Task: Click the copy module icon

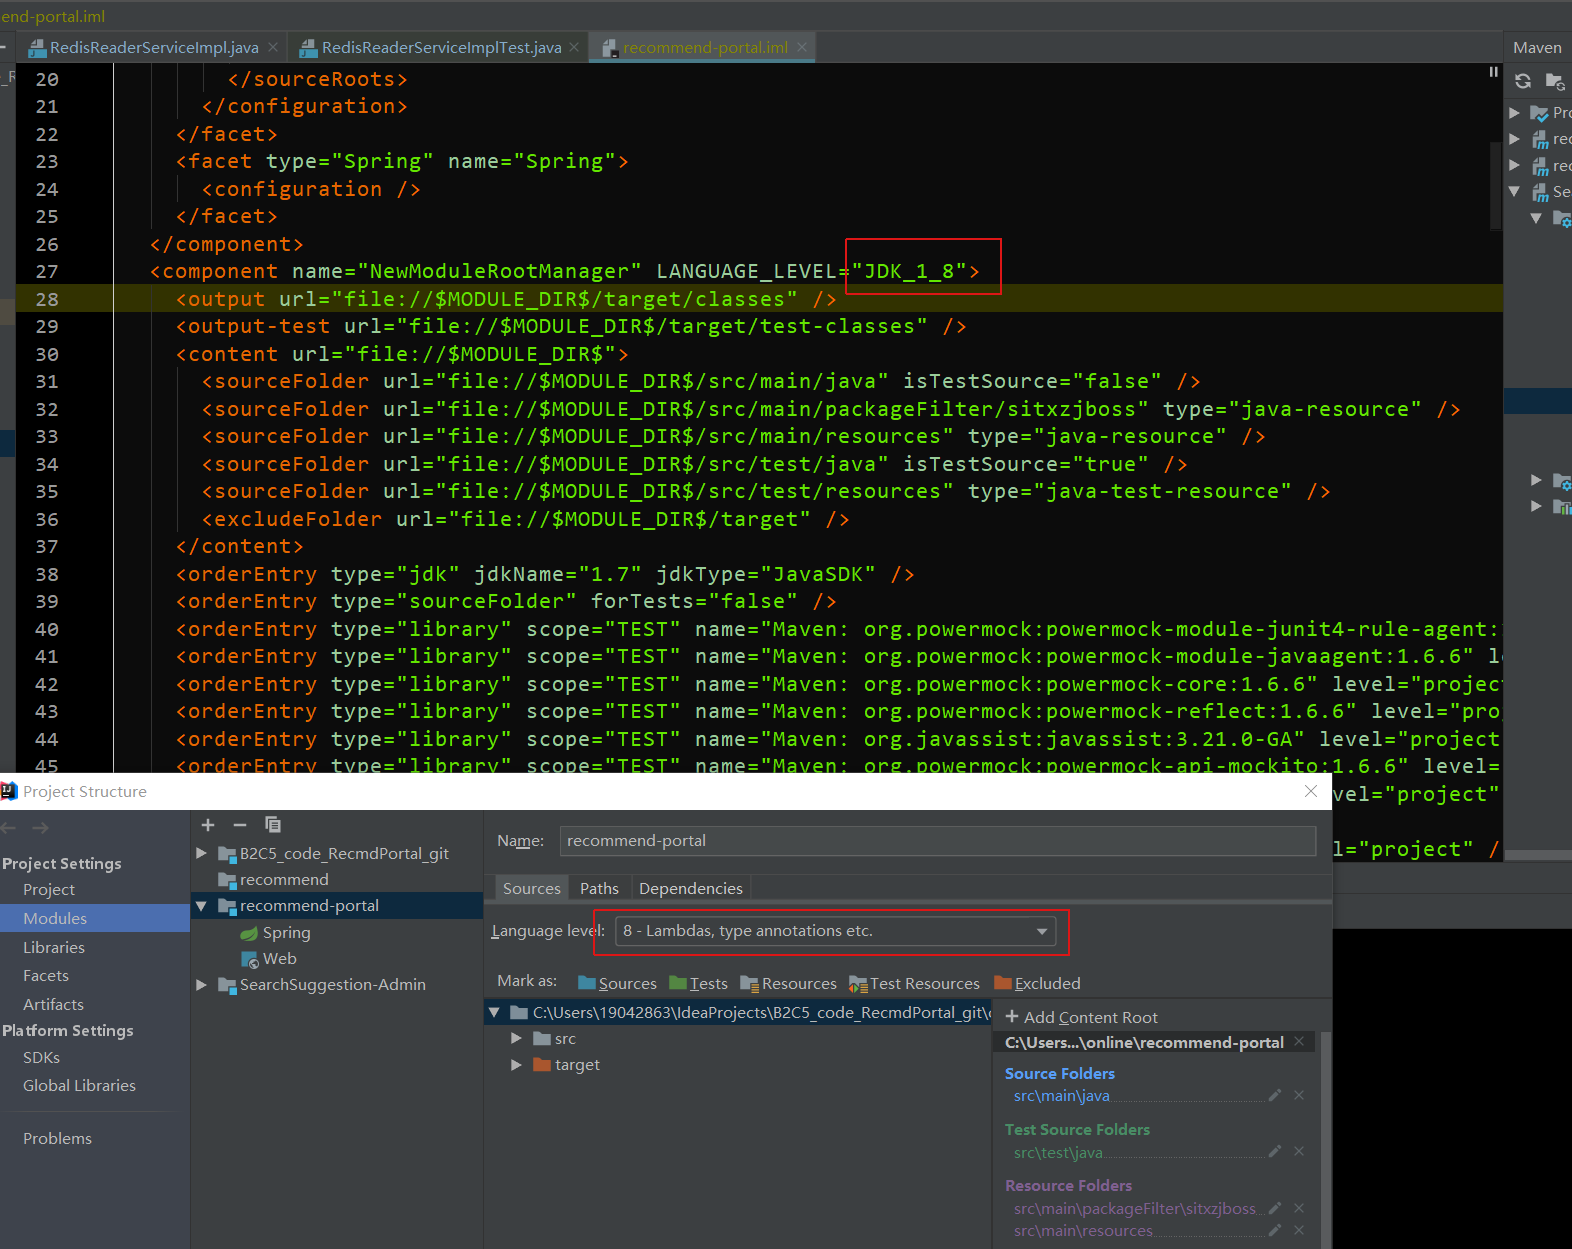Action: [273, 825]
